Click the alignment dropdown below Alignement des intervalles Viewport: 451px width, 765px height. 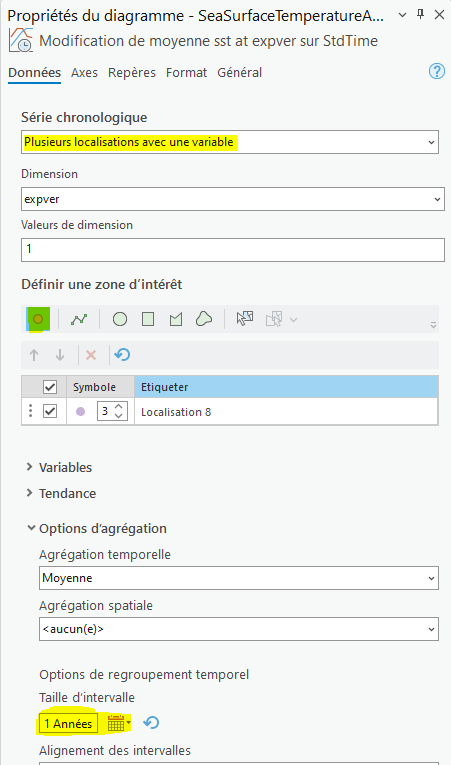[x=239, y=763]
